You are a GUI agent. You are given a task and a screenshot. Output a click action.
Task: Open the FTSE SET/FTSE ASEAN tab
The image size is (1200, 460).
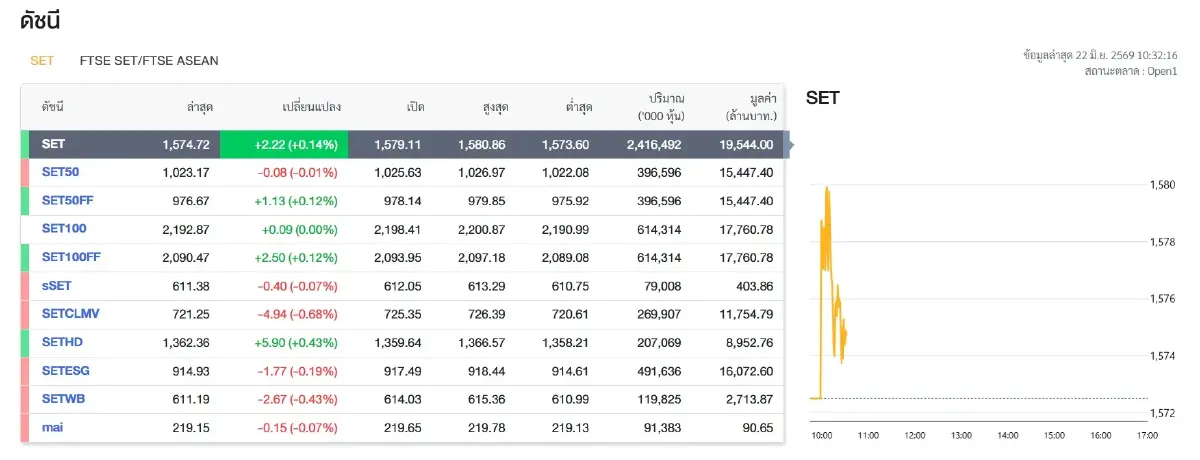[149, 61]
